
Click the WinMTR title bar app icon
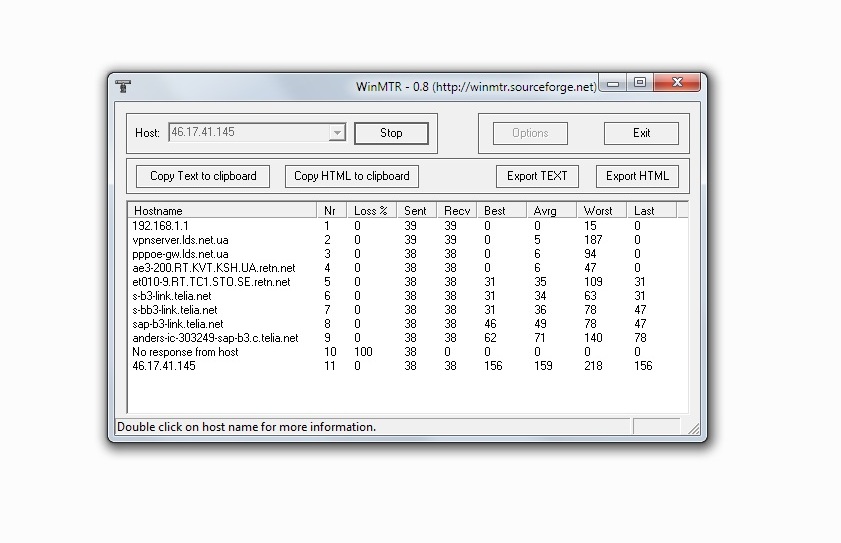point(123,86)
